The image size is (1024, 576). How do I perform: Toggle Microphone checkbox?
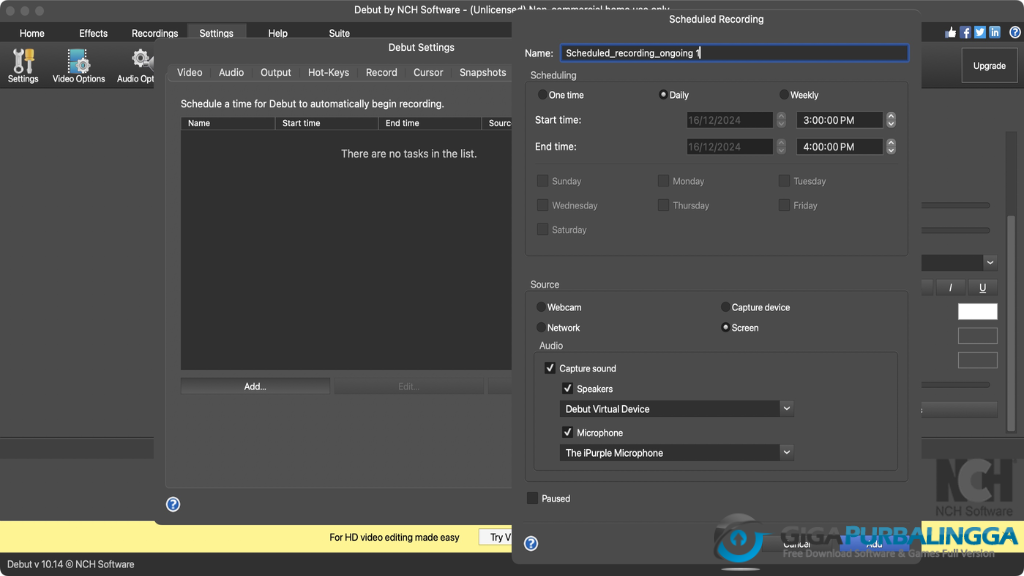pyautogui.click(x=568, y=432)
